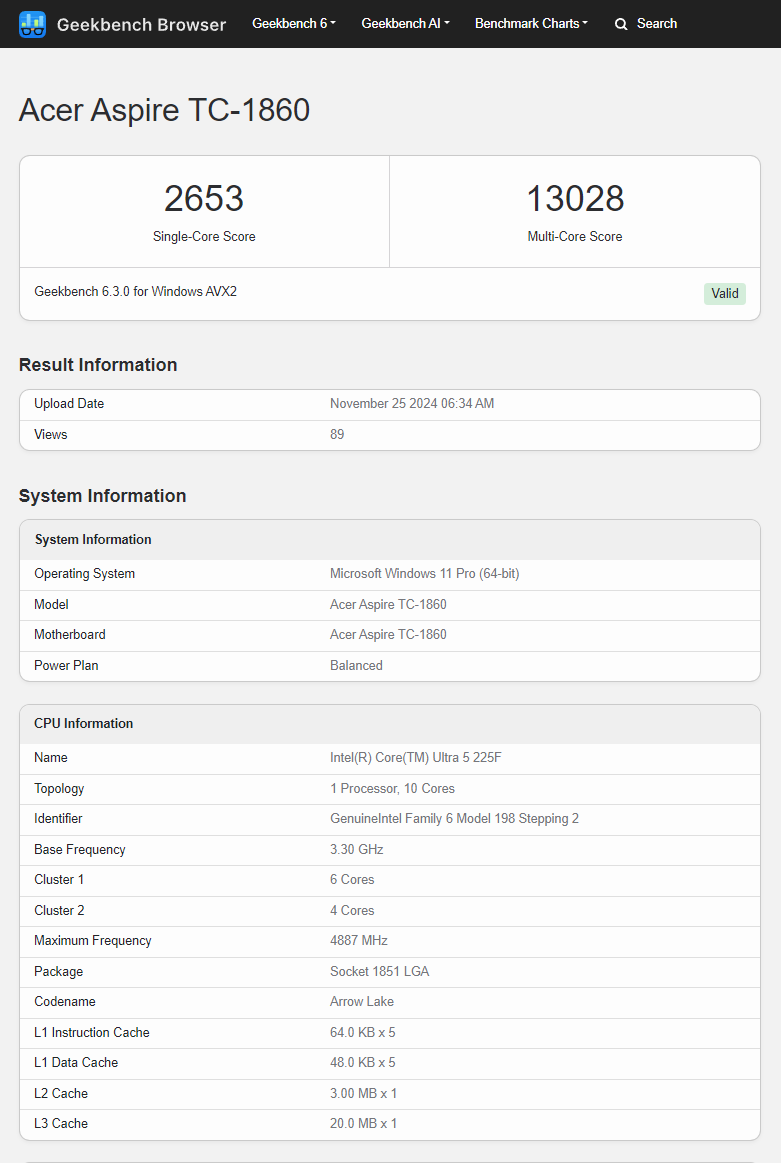The image size is (781, 1163).
Task: Click the Valid badge
Action: (724, 294)
